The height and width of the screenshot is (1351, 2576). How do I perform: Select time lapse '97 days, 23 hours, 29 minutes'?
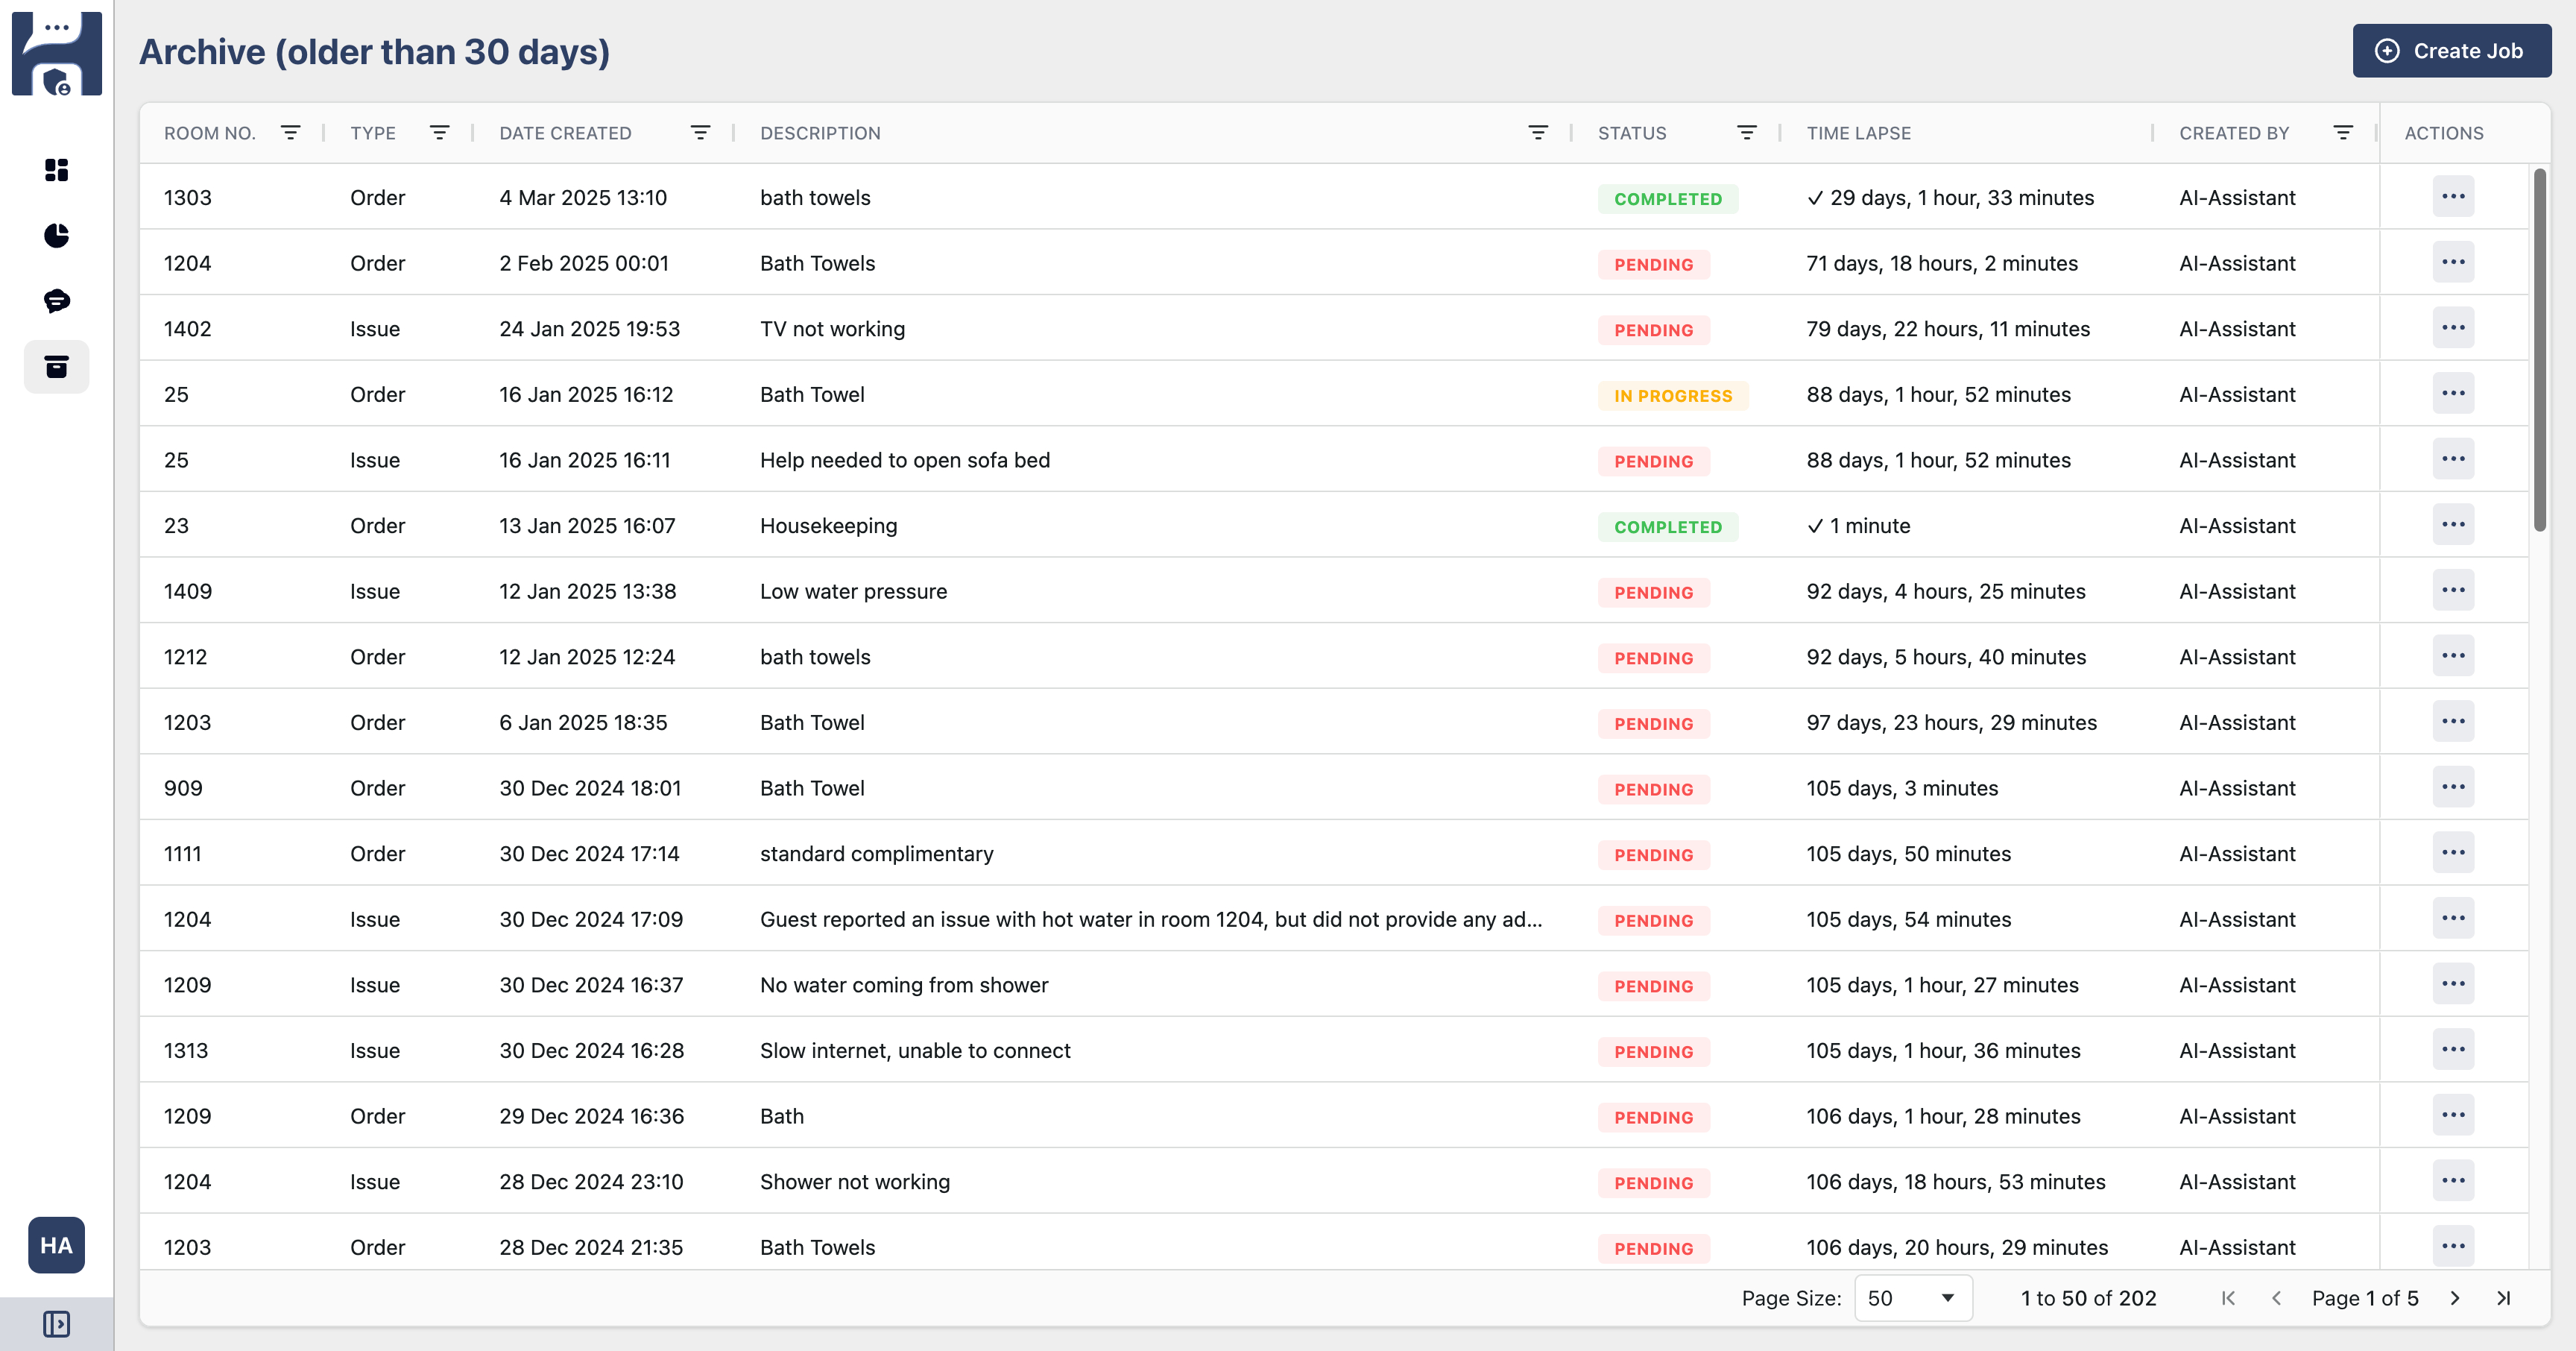pos(1951,722)
